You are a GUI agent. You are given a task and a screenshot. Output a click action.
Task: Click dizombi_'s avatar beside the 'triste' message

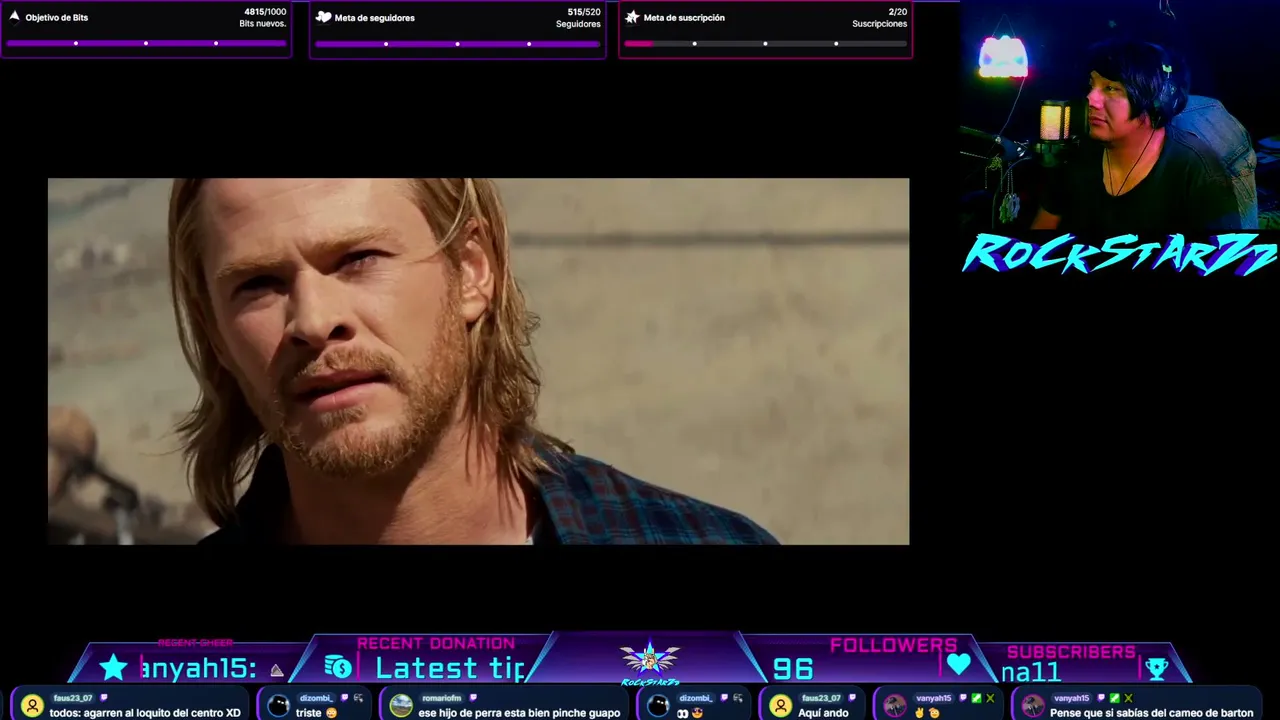(279, 706)
